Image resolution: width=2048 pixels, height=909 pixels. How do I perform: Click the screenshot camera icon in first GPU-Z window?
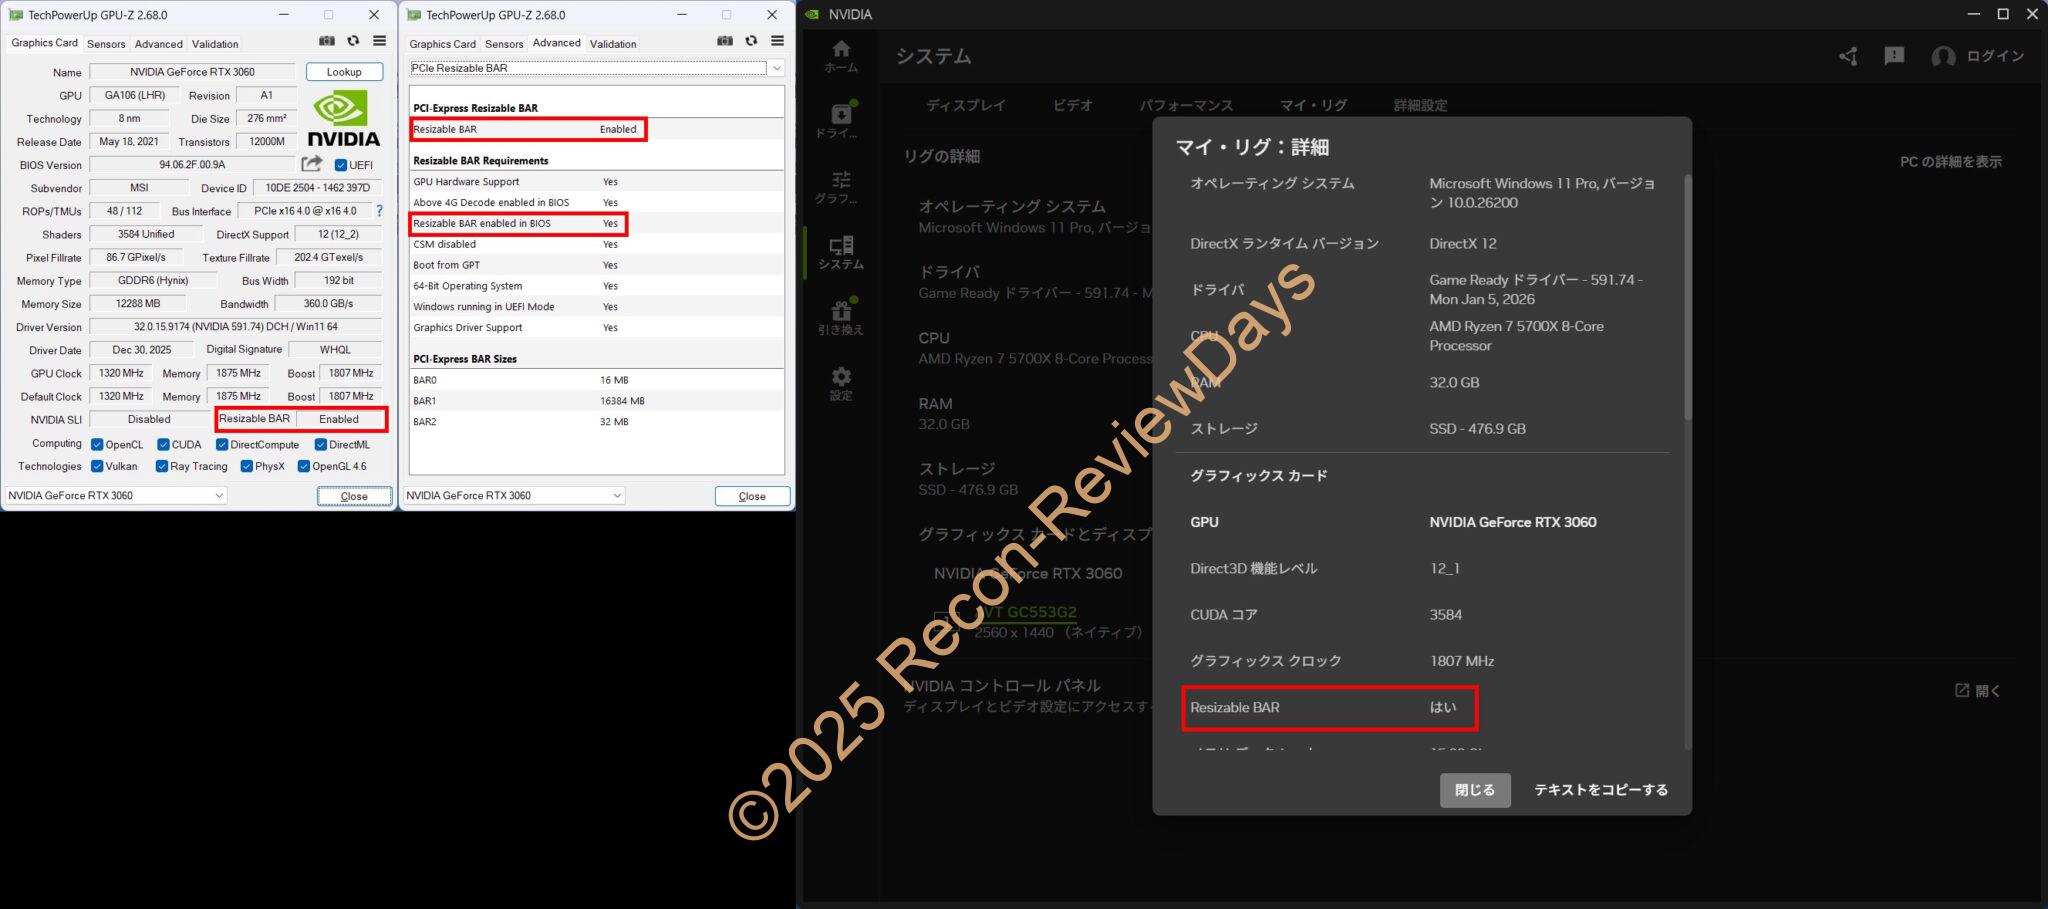[327, 41]
